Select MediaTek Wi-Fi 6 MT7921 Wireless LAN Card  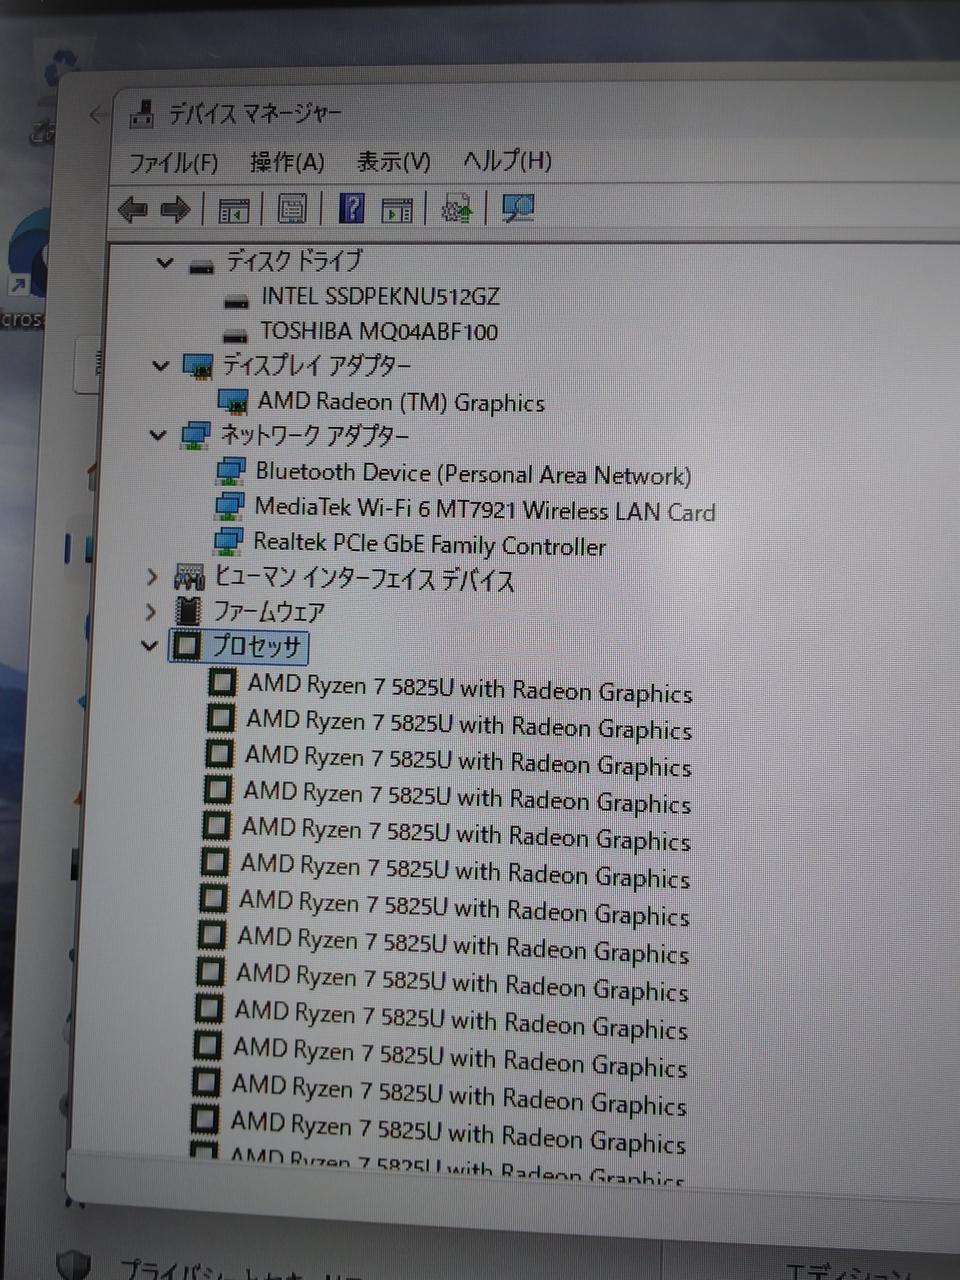(x=485, y=510)
